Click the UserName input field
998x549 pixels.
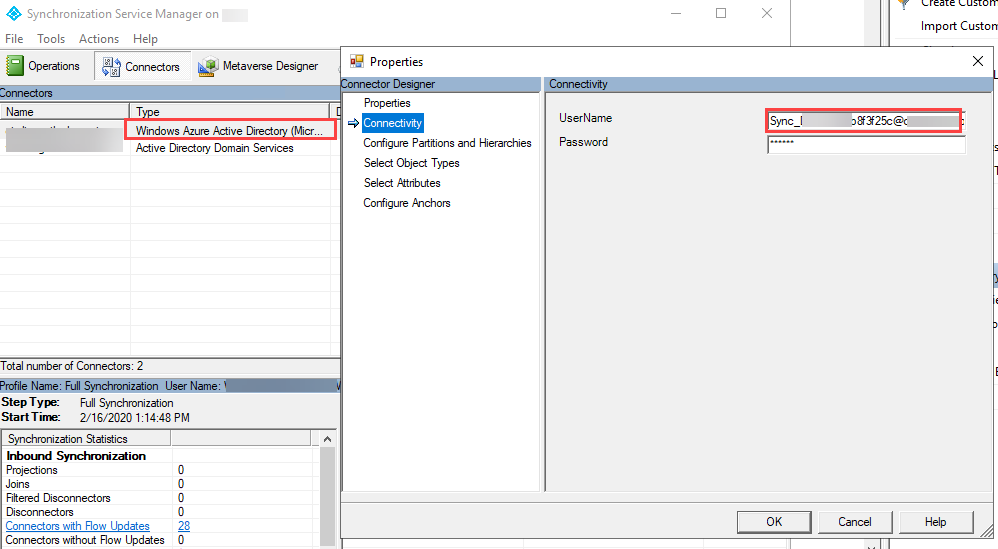pyautogui.click(x=866, y=121)
